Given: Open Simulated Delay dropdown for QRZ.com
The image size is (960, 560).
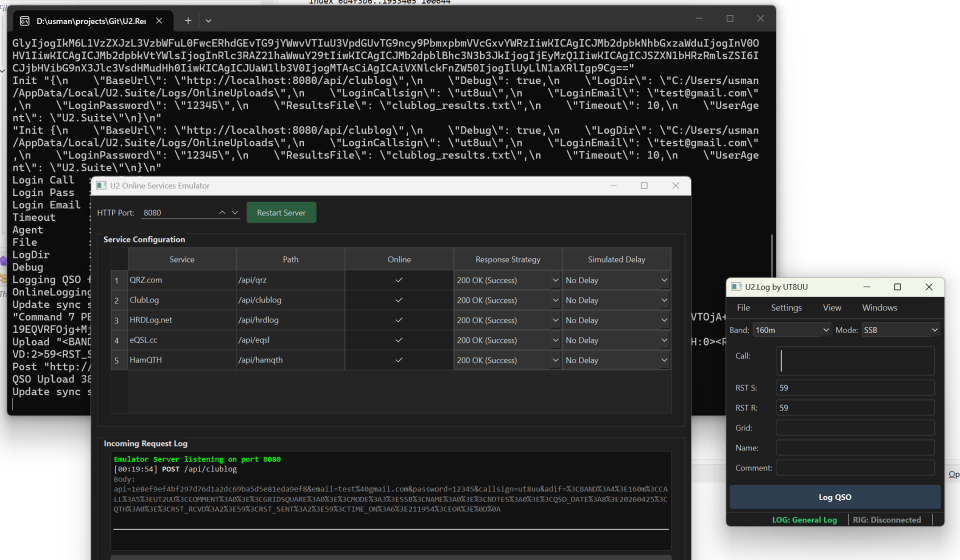Looking at the screenshot, I should point(616,280).
